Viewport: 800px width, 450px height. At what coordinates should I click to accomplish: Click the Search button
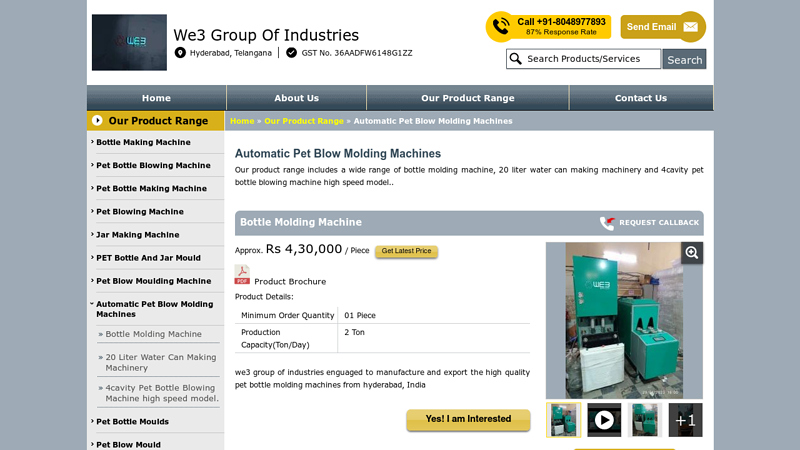pos(684,59)
